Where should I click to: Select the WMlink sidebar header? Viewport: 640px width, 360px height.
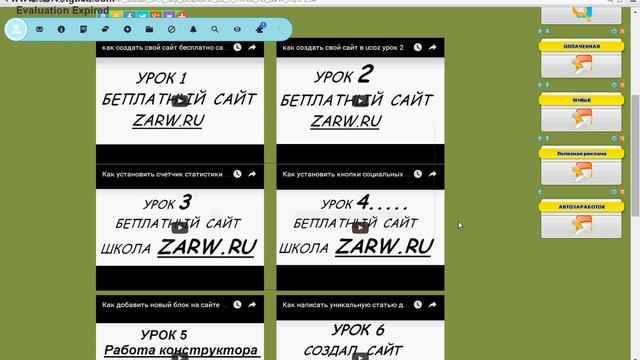tap(582, 100)
